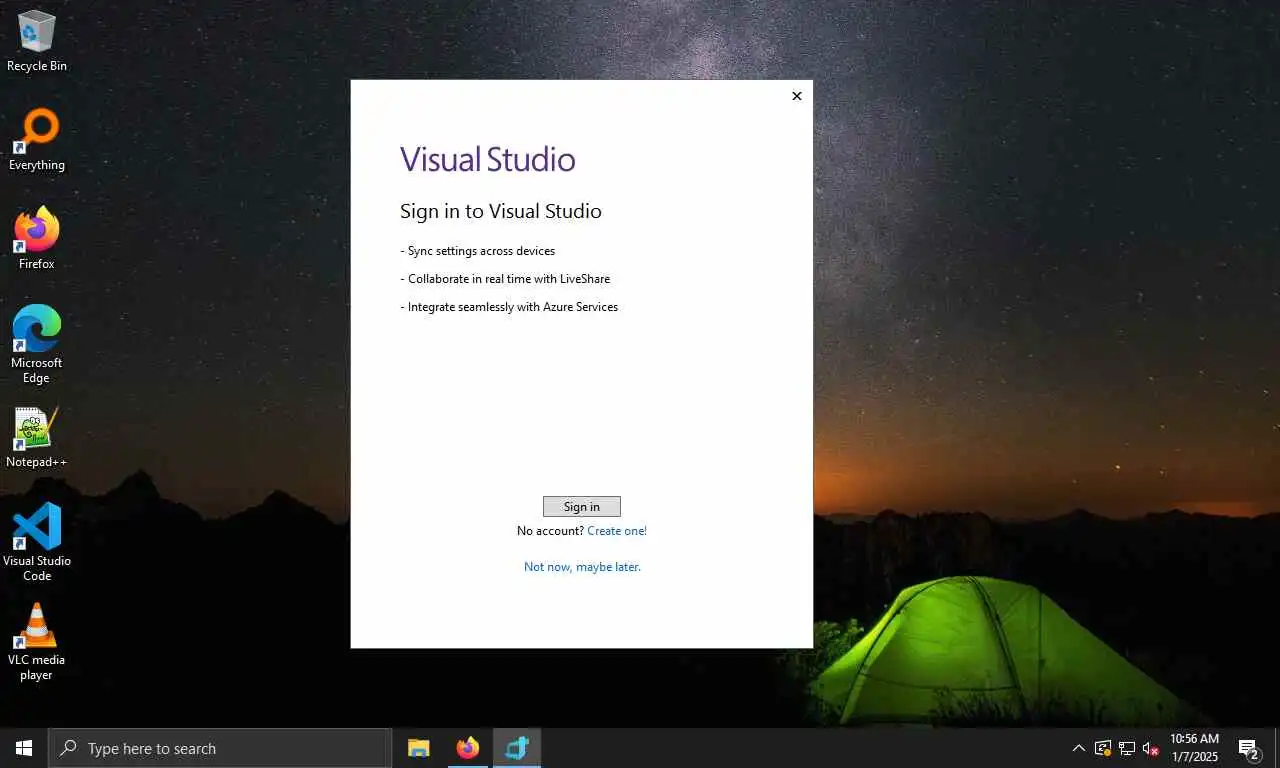Select the VLC media player desktop icon
The width and height of the screenshot is (1280, 768).
[x=37, y=641]
